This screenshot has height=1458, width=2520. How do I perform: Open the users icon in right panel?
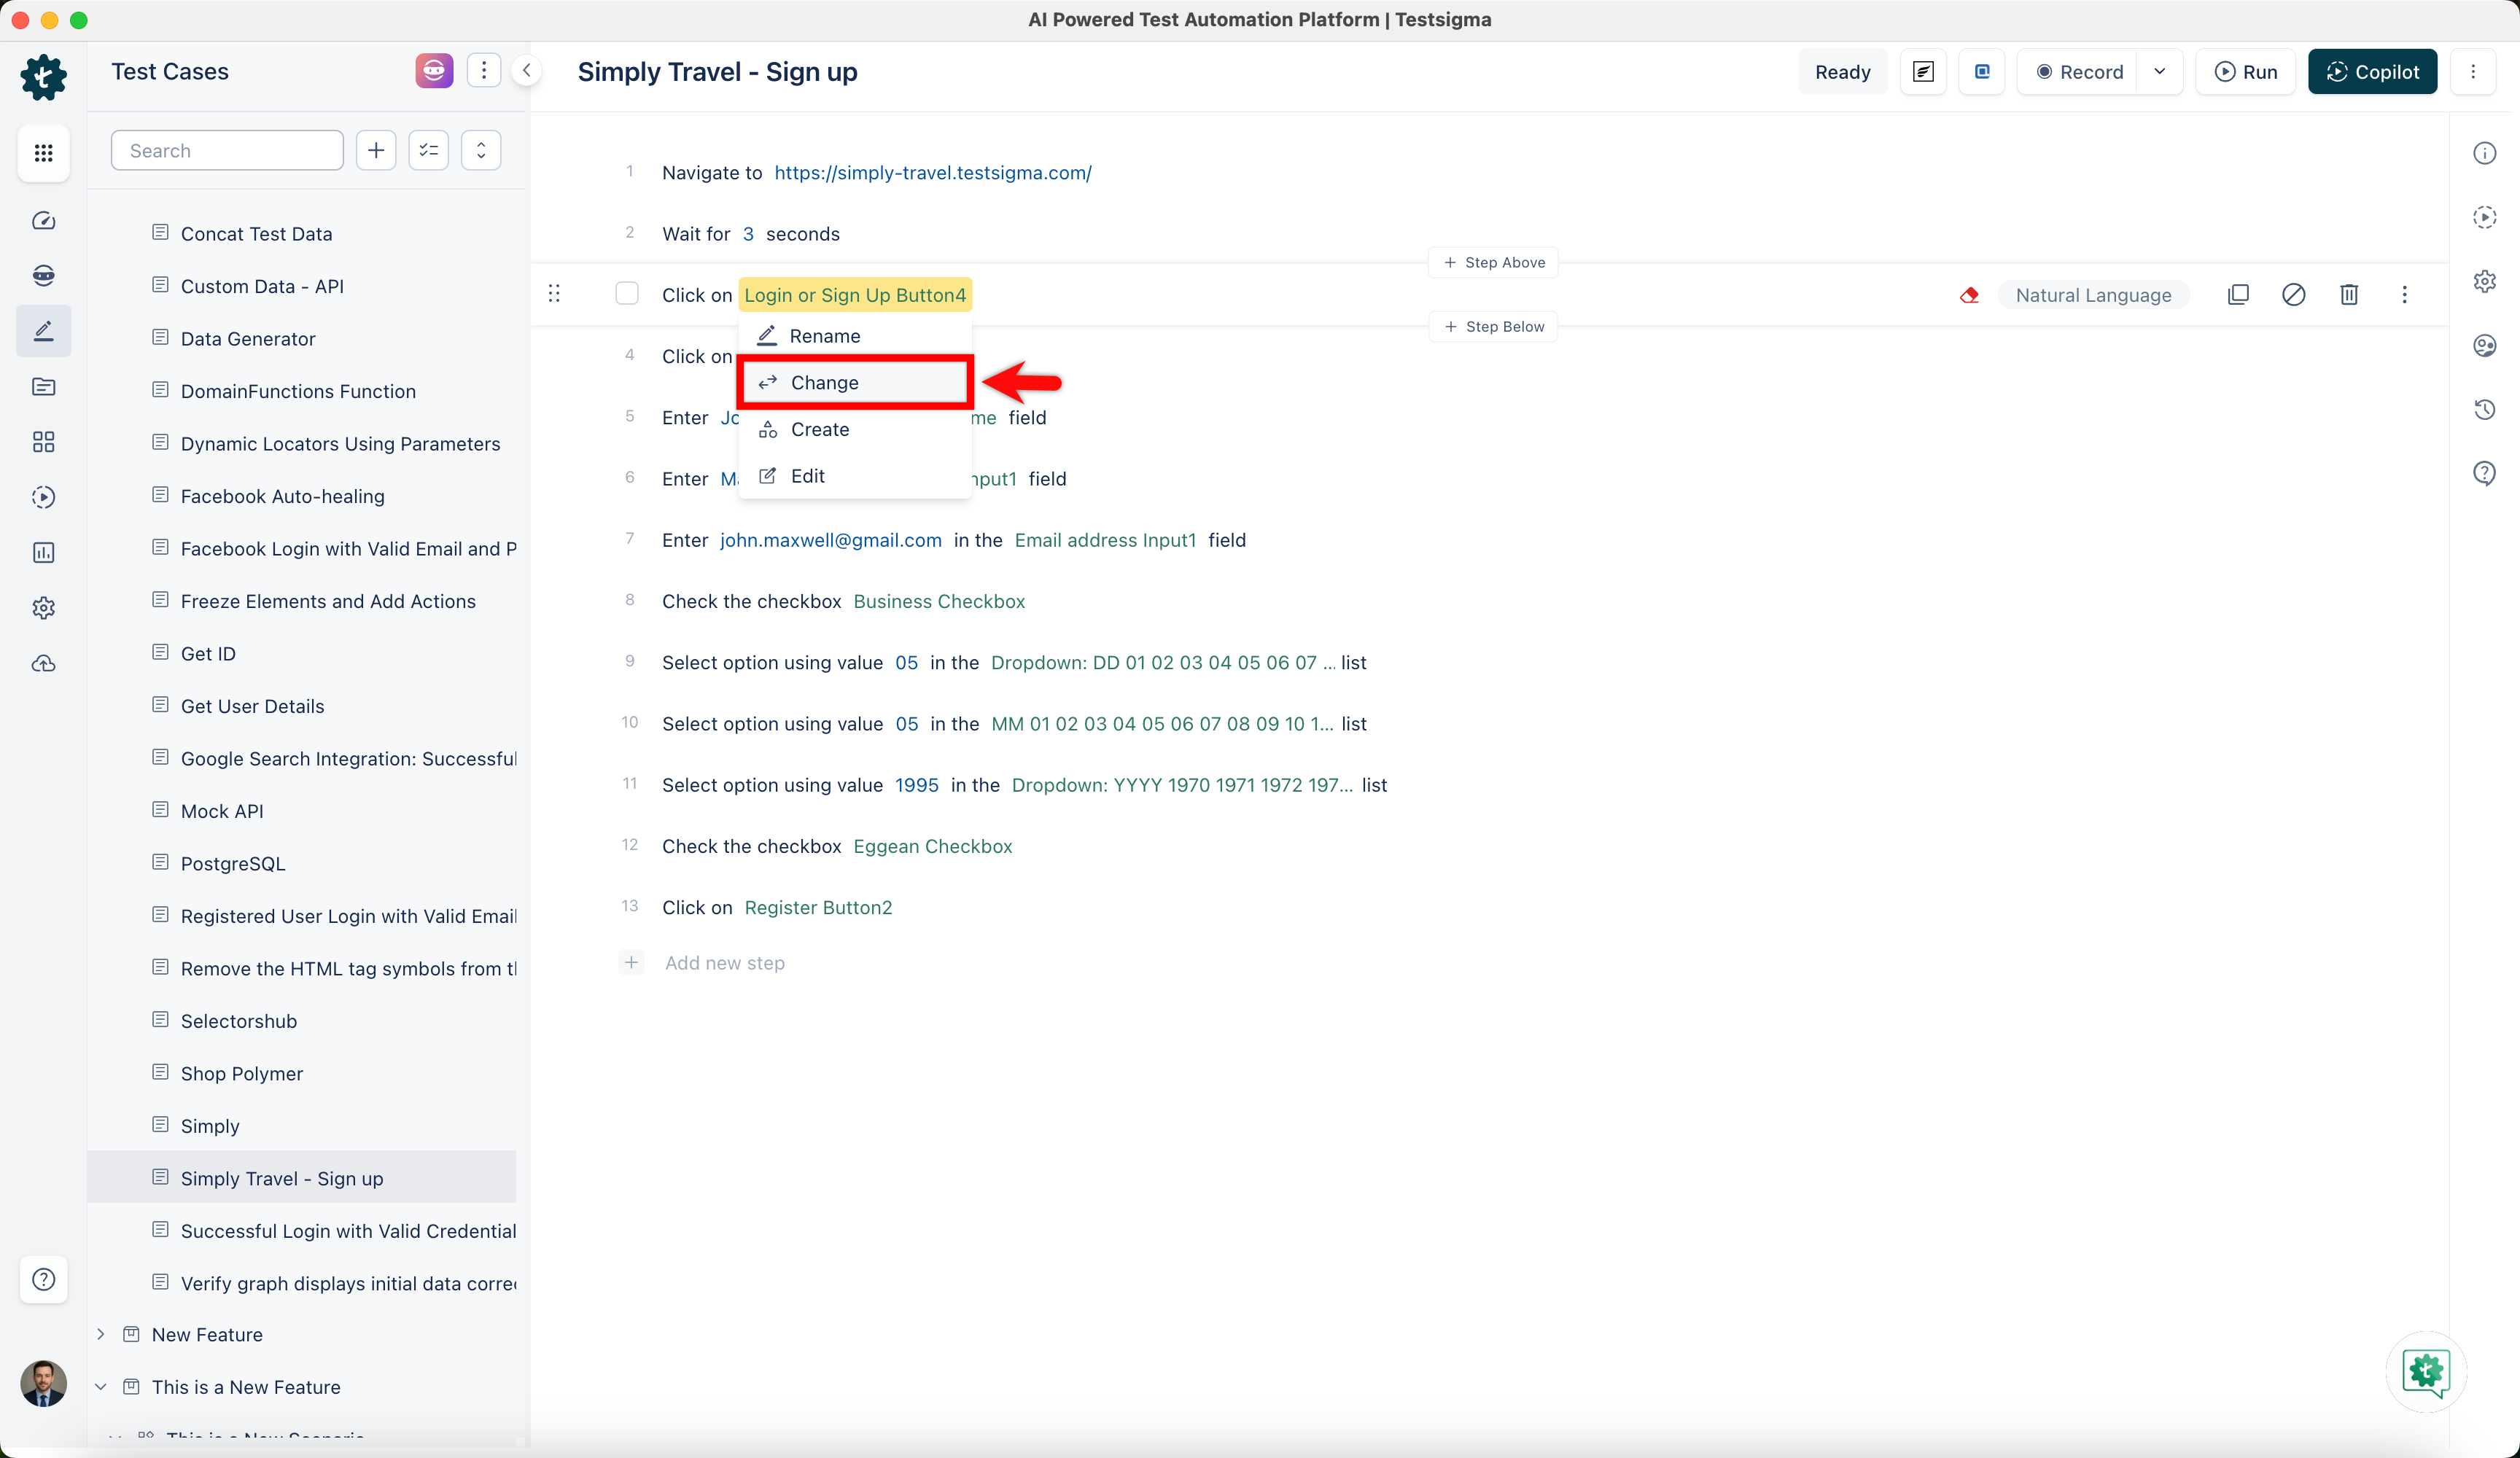[x=2485, y=345]
